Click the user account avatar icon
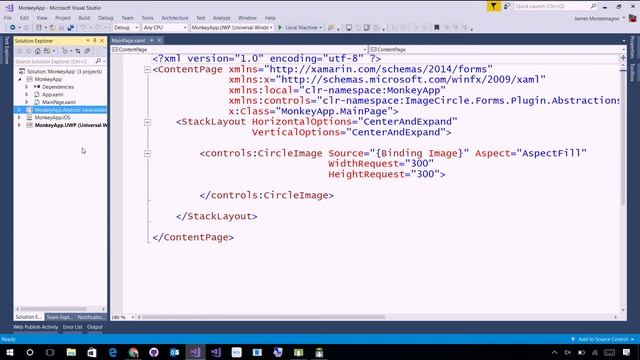Viewport: 640px width, 360px height. [632, 18]
